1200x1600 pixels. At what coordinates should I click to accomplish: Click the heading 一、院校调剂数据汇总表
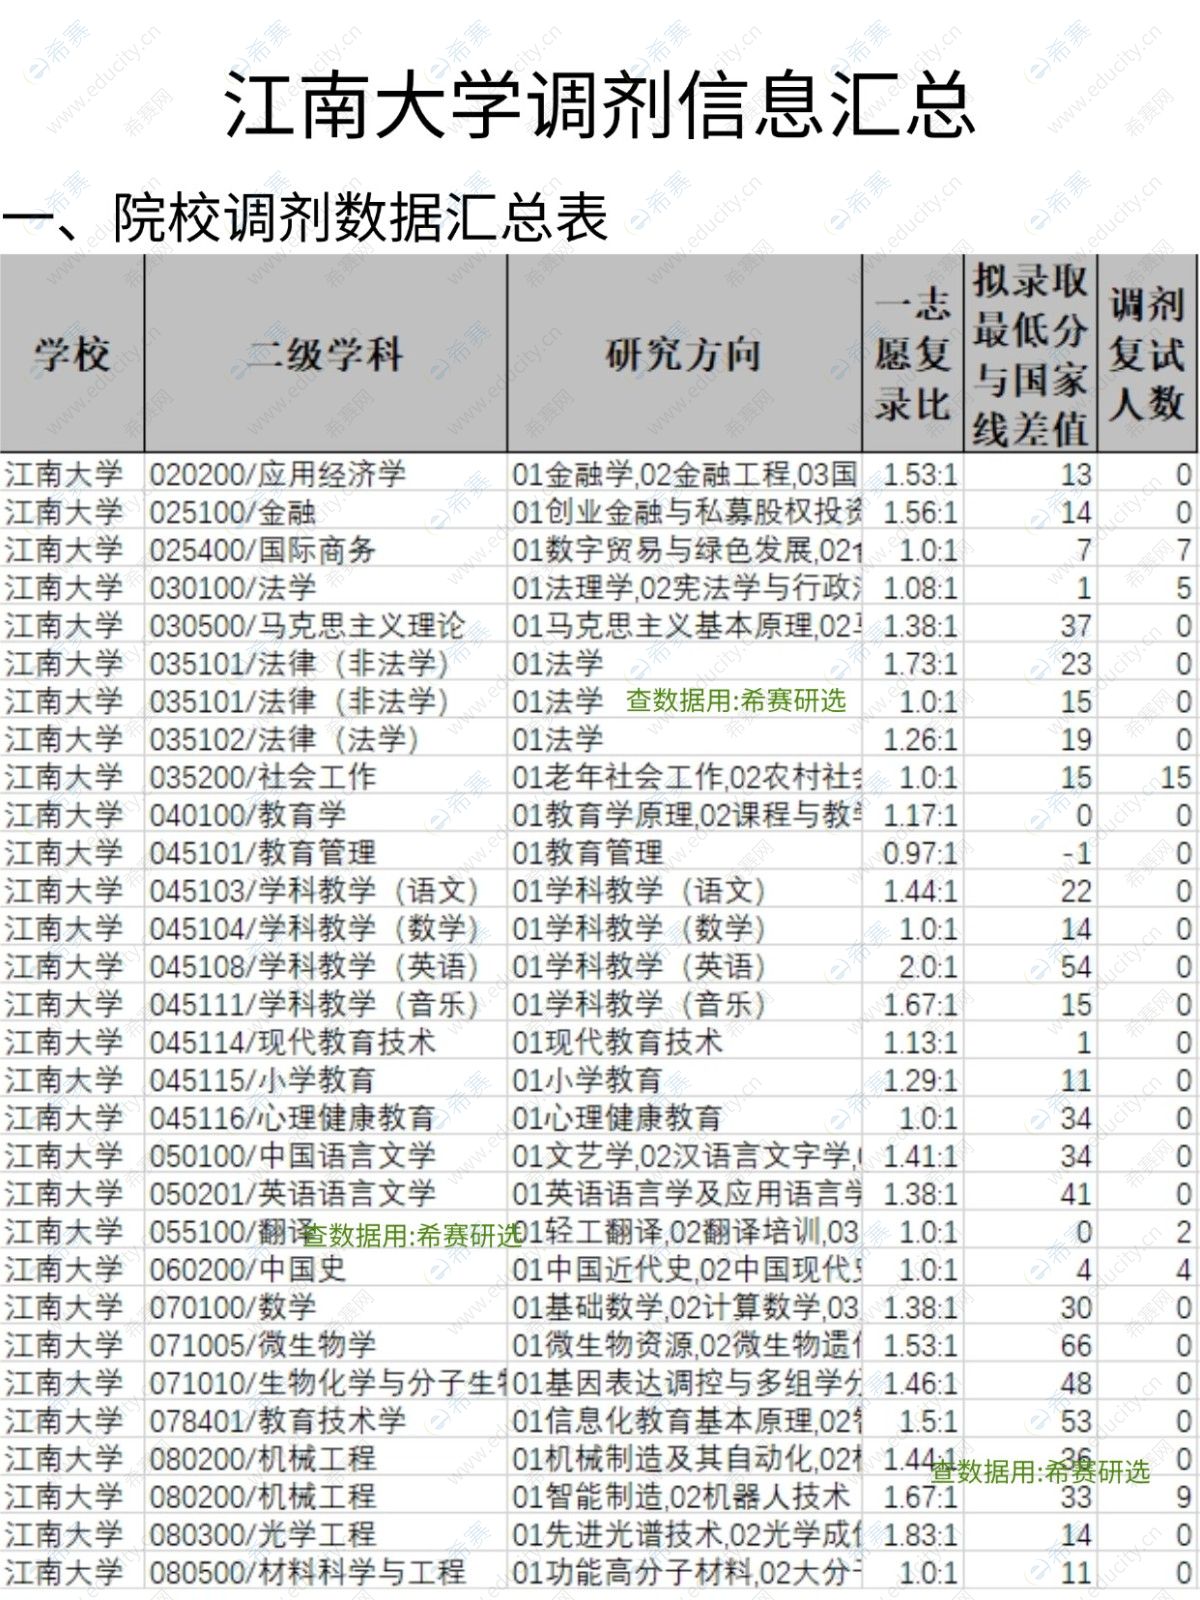(x=305, y=217)
